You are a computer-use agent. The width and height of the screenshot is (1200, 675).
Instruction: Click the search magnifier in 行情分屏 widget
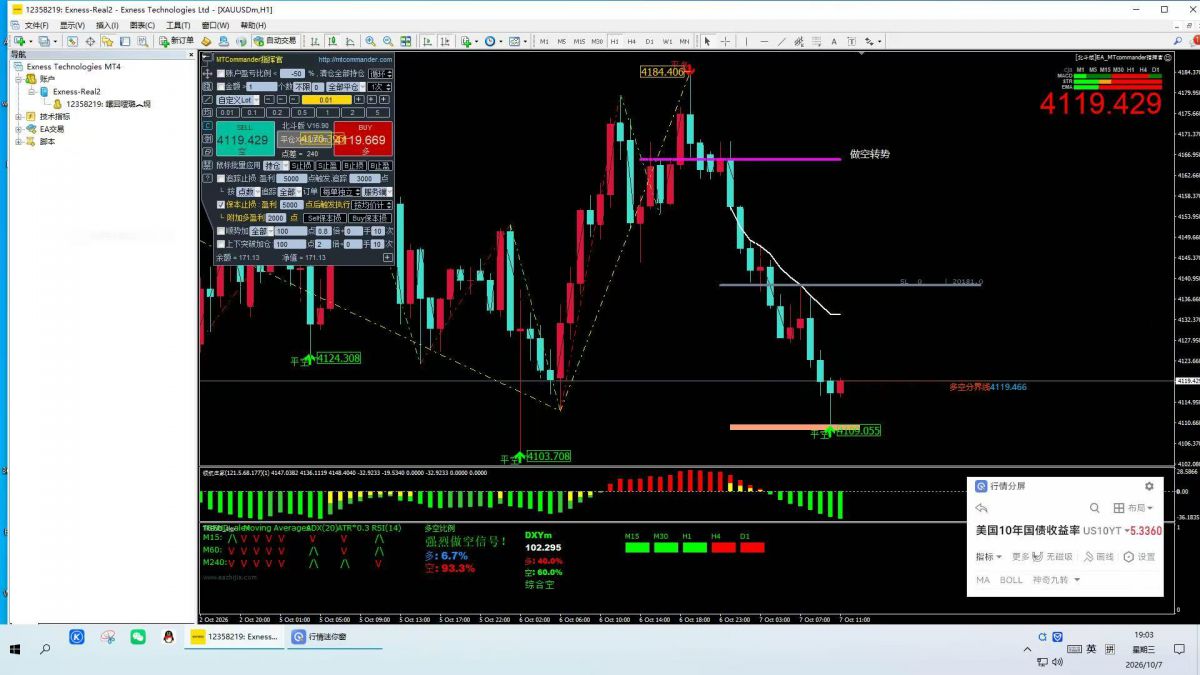[1095, 508]
